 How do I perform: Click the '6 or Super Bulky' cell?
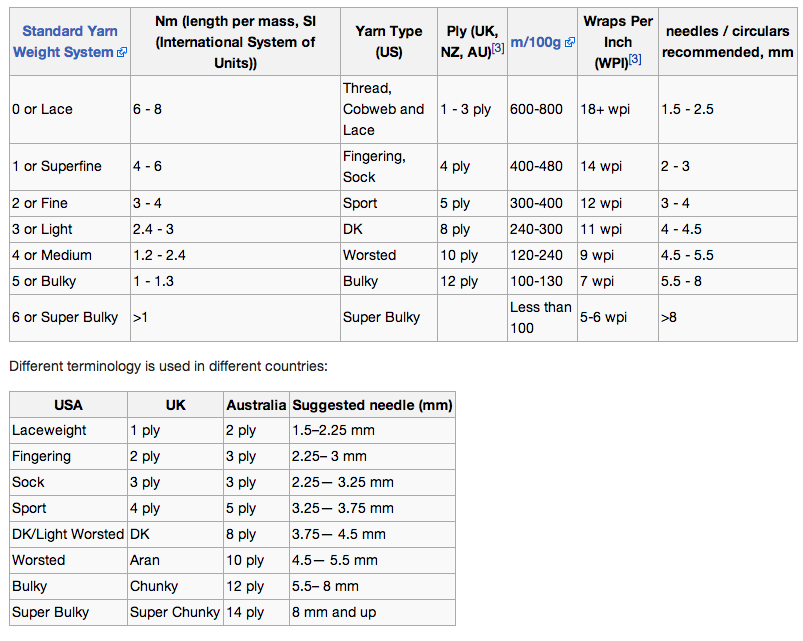70,318
